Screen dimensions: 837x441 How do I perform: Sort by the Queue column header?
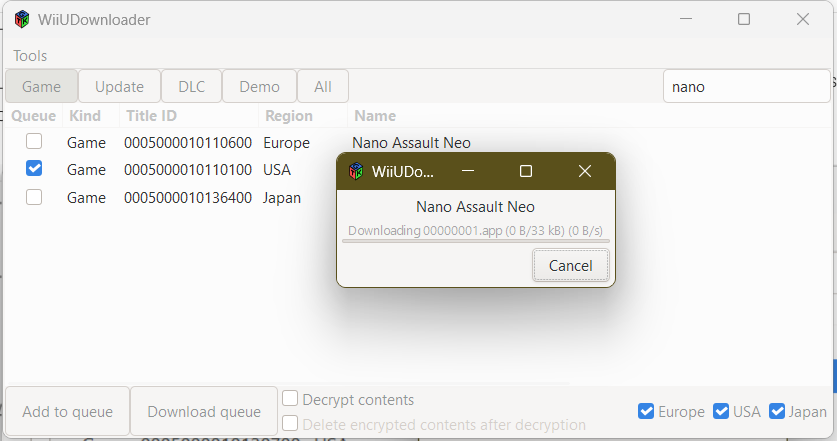click(x=34, y=116)
